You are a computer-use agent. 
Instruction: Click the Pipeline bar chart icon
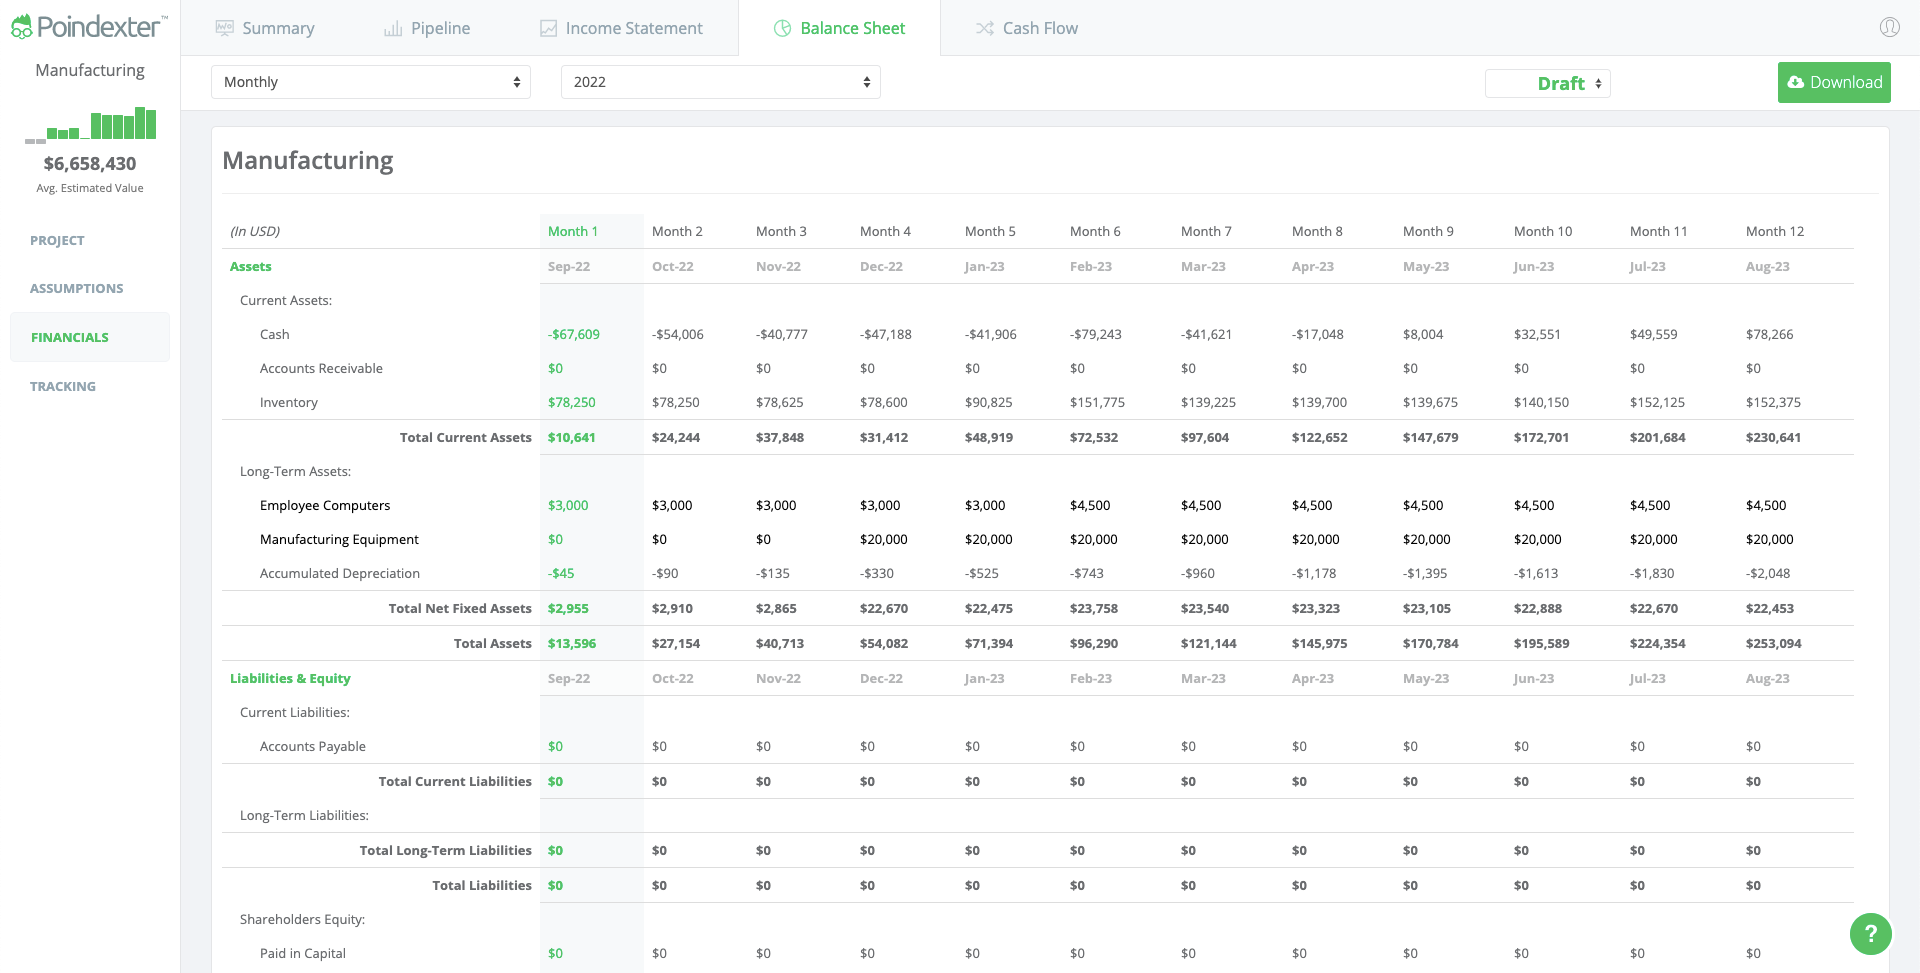pos(393,29)
